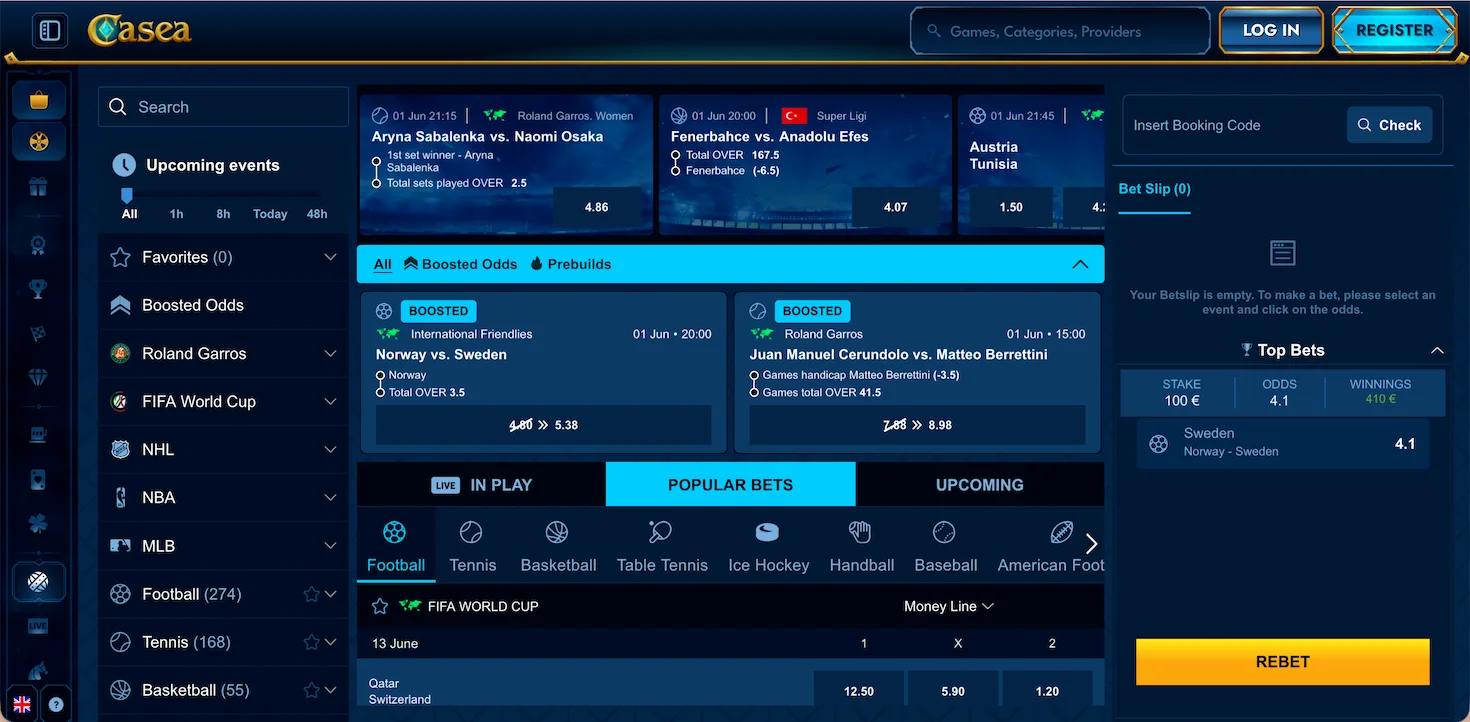Switch to the IN PLAY tab
This screenshot has height=722, width=1470.
tap(482, 485)
